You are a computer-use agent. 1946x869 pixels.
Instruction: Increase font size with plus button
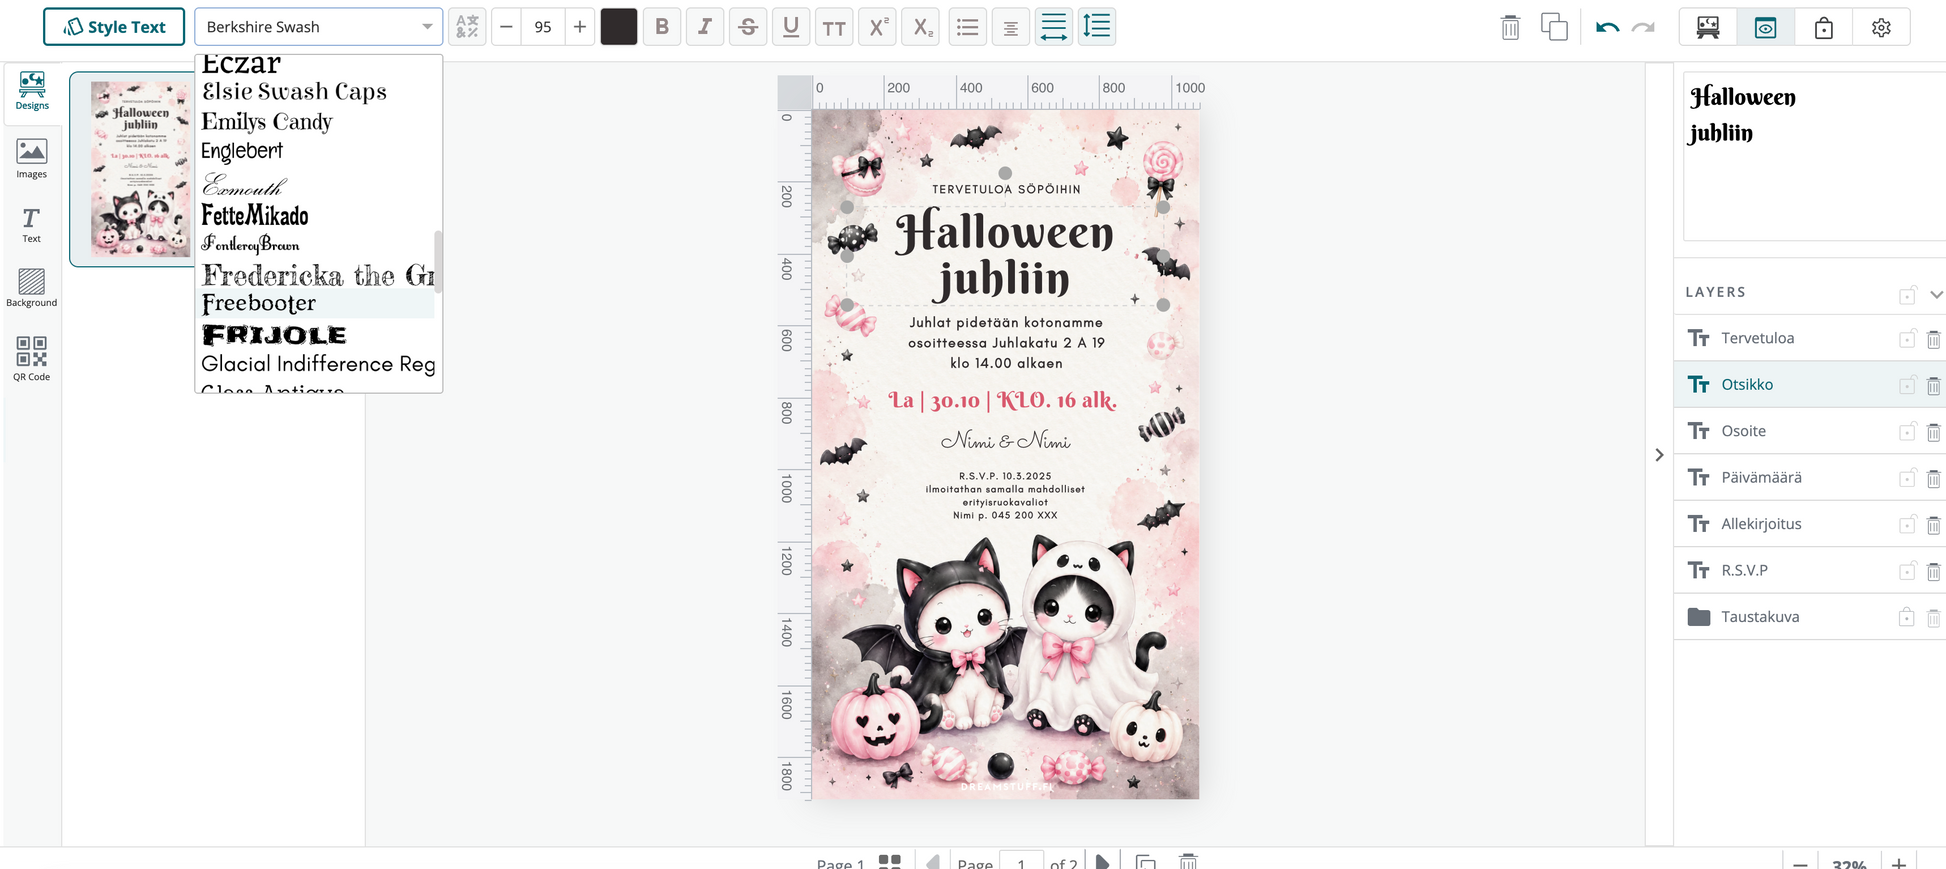[579, 27]
